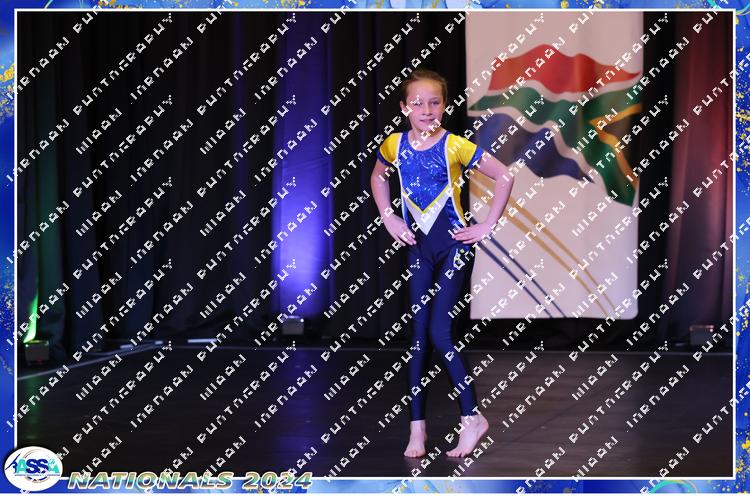Click the "NATIONALS 2024" caption text
The height and width of the screenshot is (500, 750).
[190, 480]
